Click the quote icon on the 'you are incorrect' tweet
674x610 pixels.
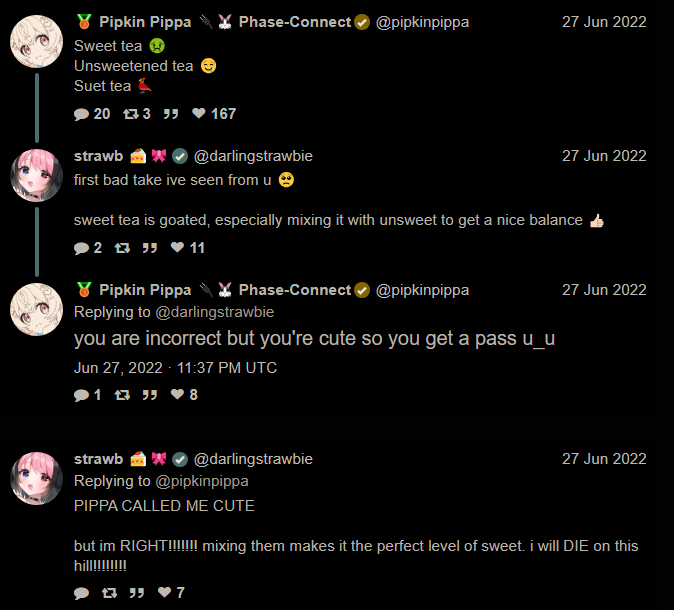150,395
